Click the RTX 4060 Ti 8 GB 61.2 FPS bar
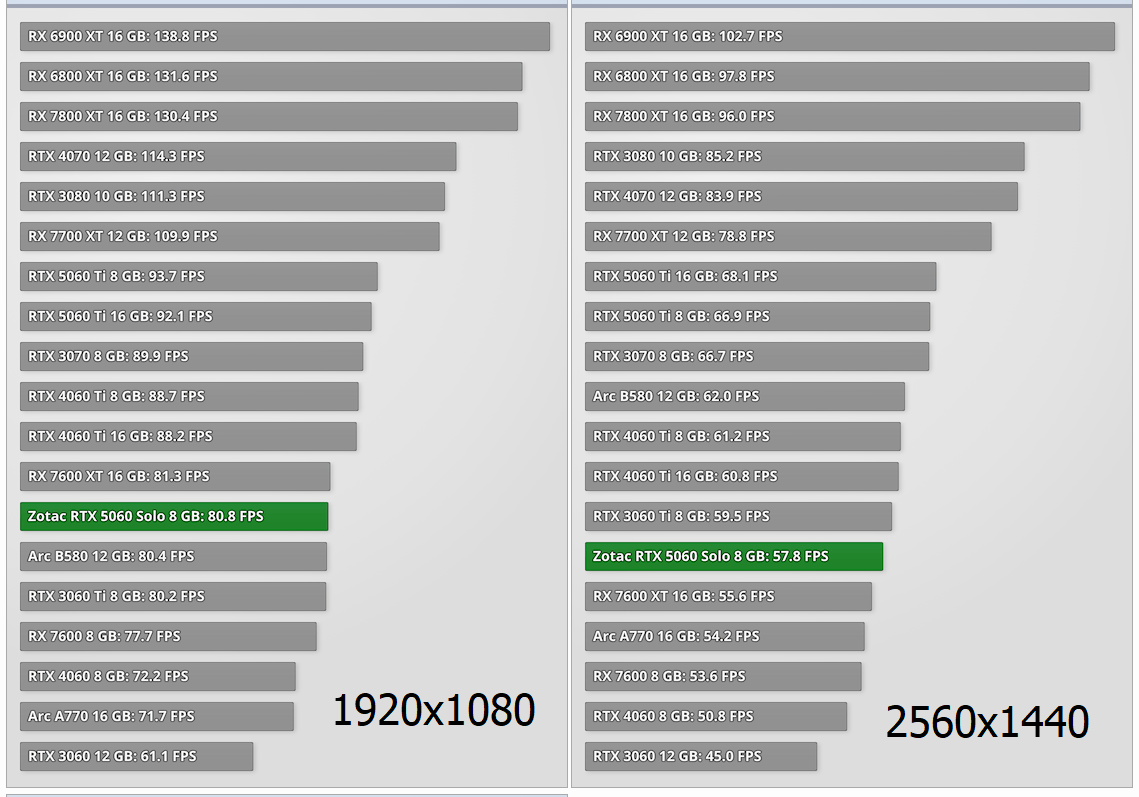 pos(742,436)
